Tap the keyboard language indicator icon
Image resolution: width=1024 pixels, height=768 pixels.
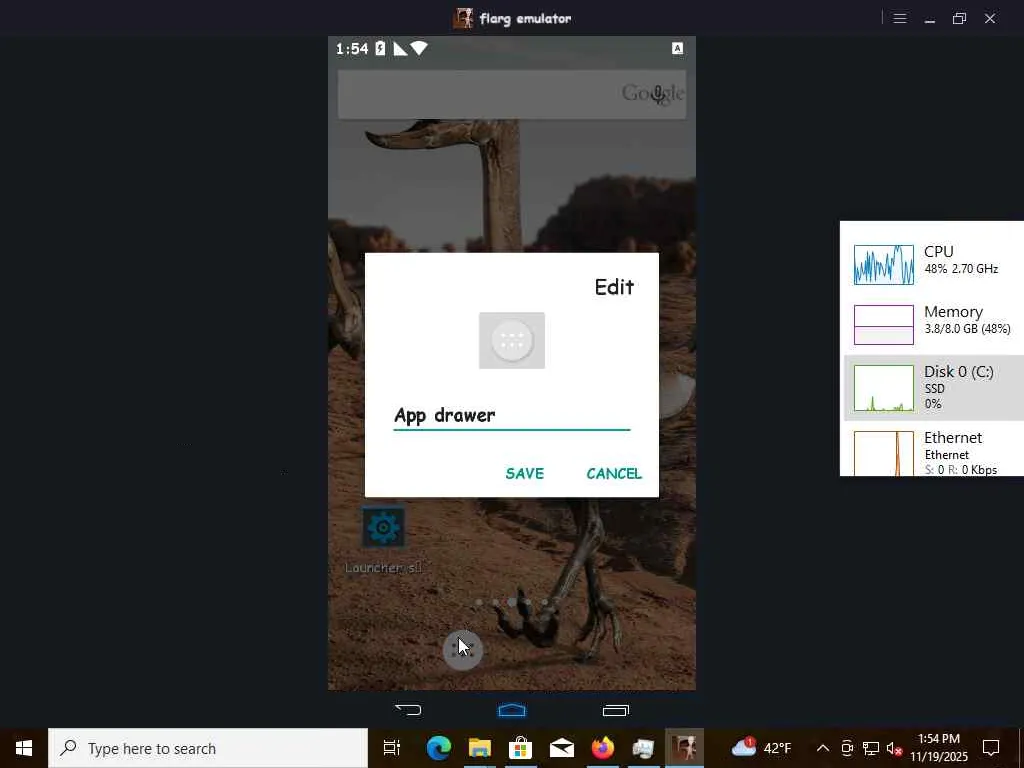coord(677,48)
